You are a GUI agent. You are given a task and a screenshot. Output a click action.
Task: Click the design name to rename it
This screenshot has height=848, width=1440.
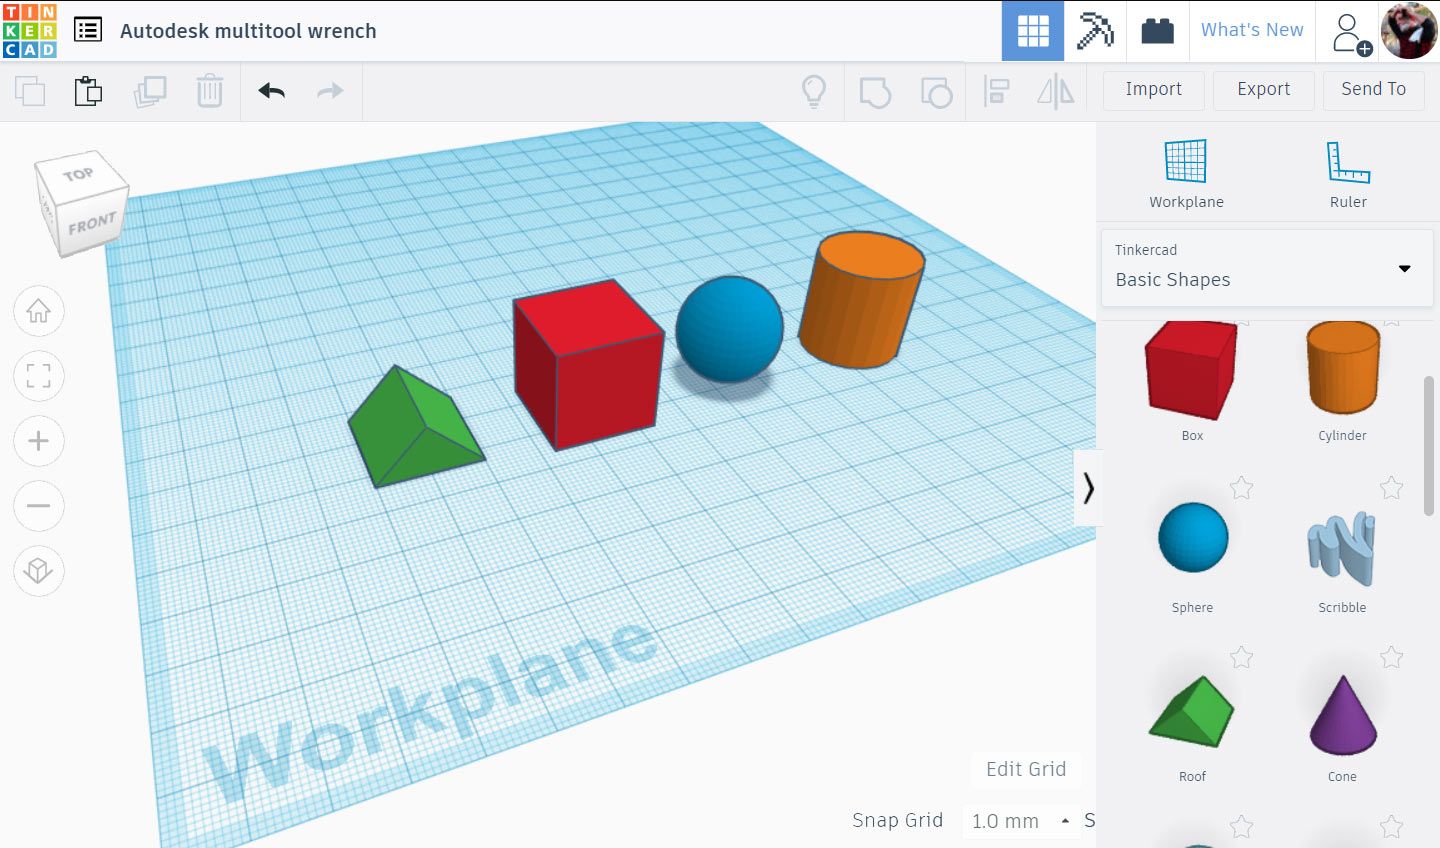point(248,31)
